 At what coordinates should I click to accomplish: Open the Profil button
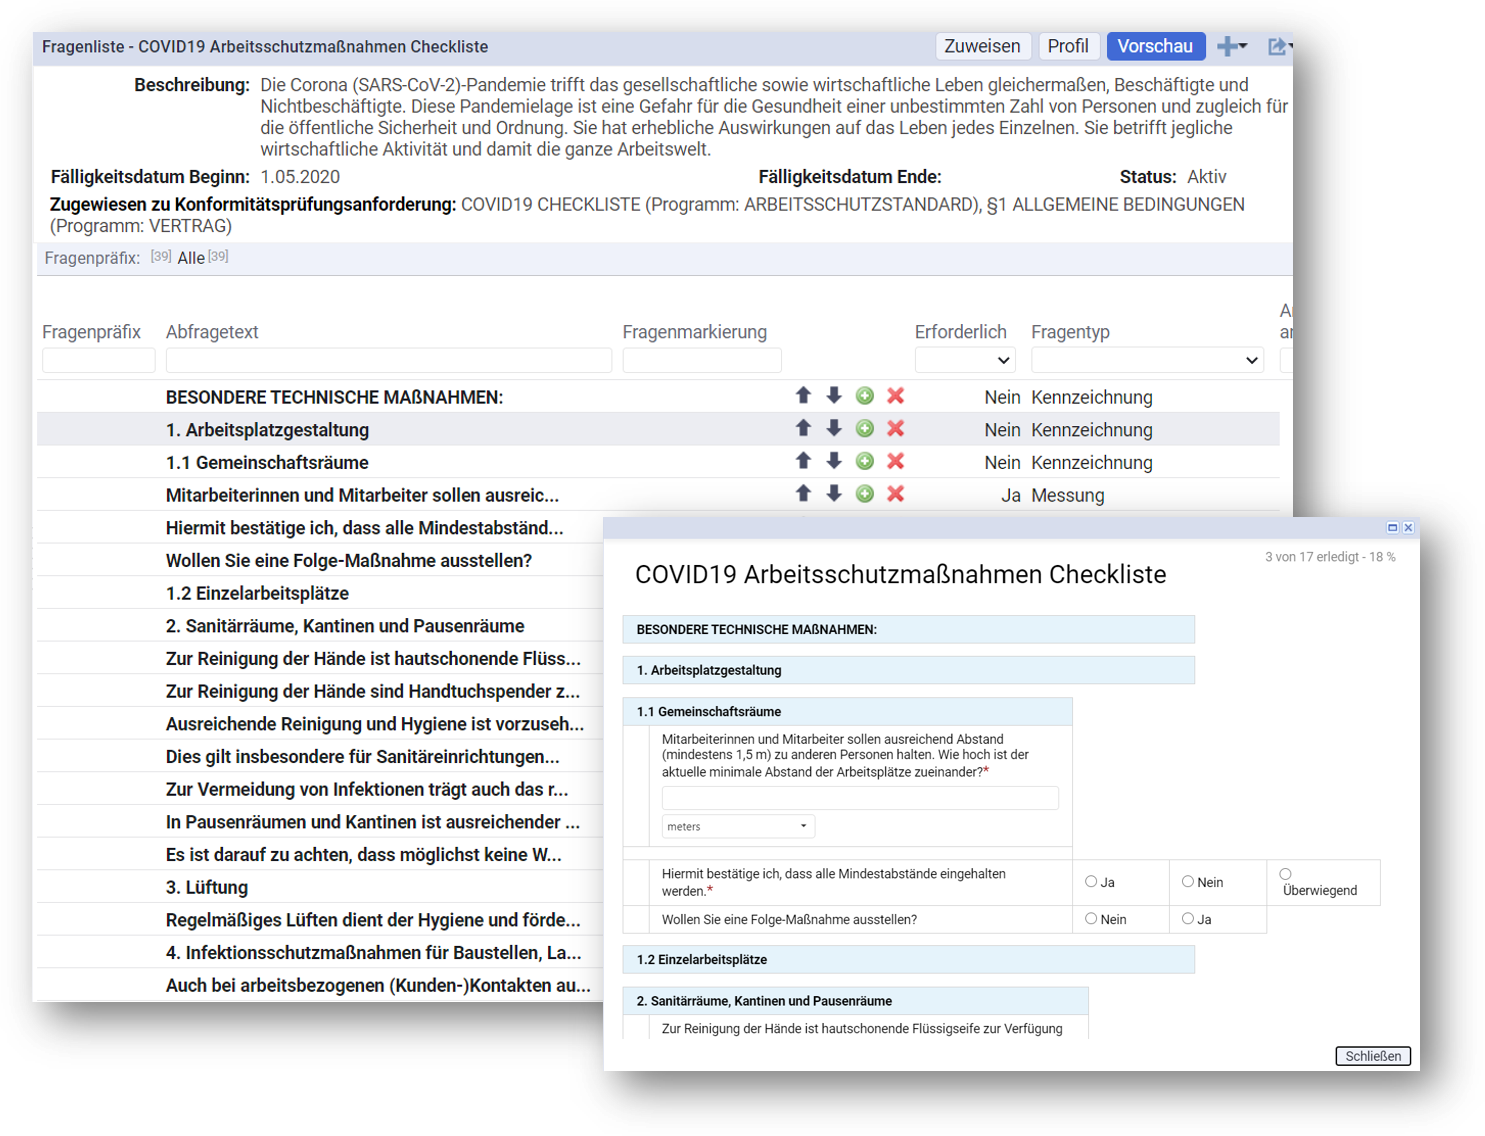pos(1067,46)
